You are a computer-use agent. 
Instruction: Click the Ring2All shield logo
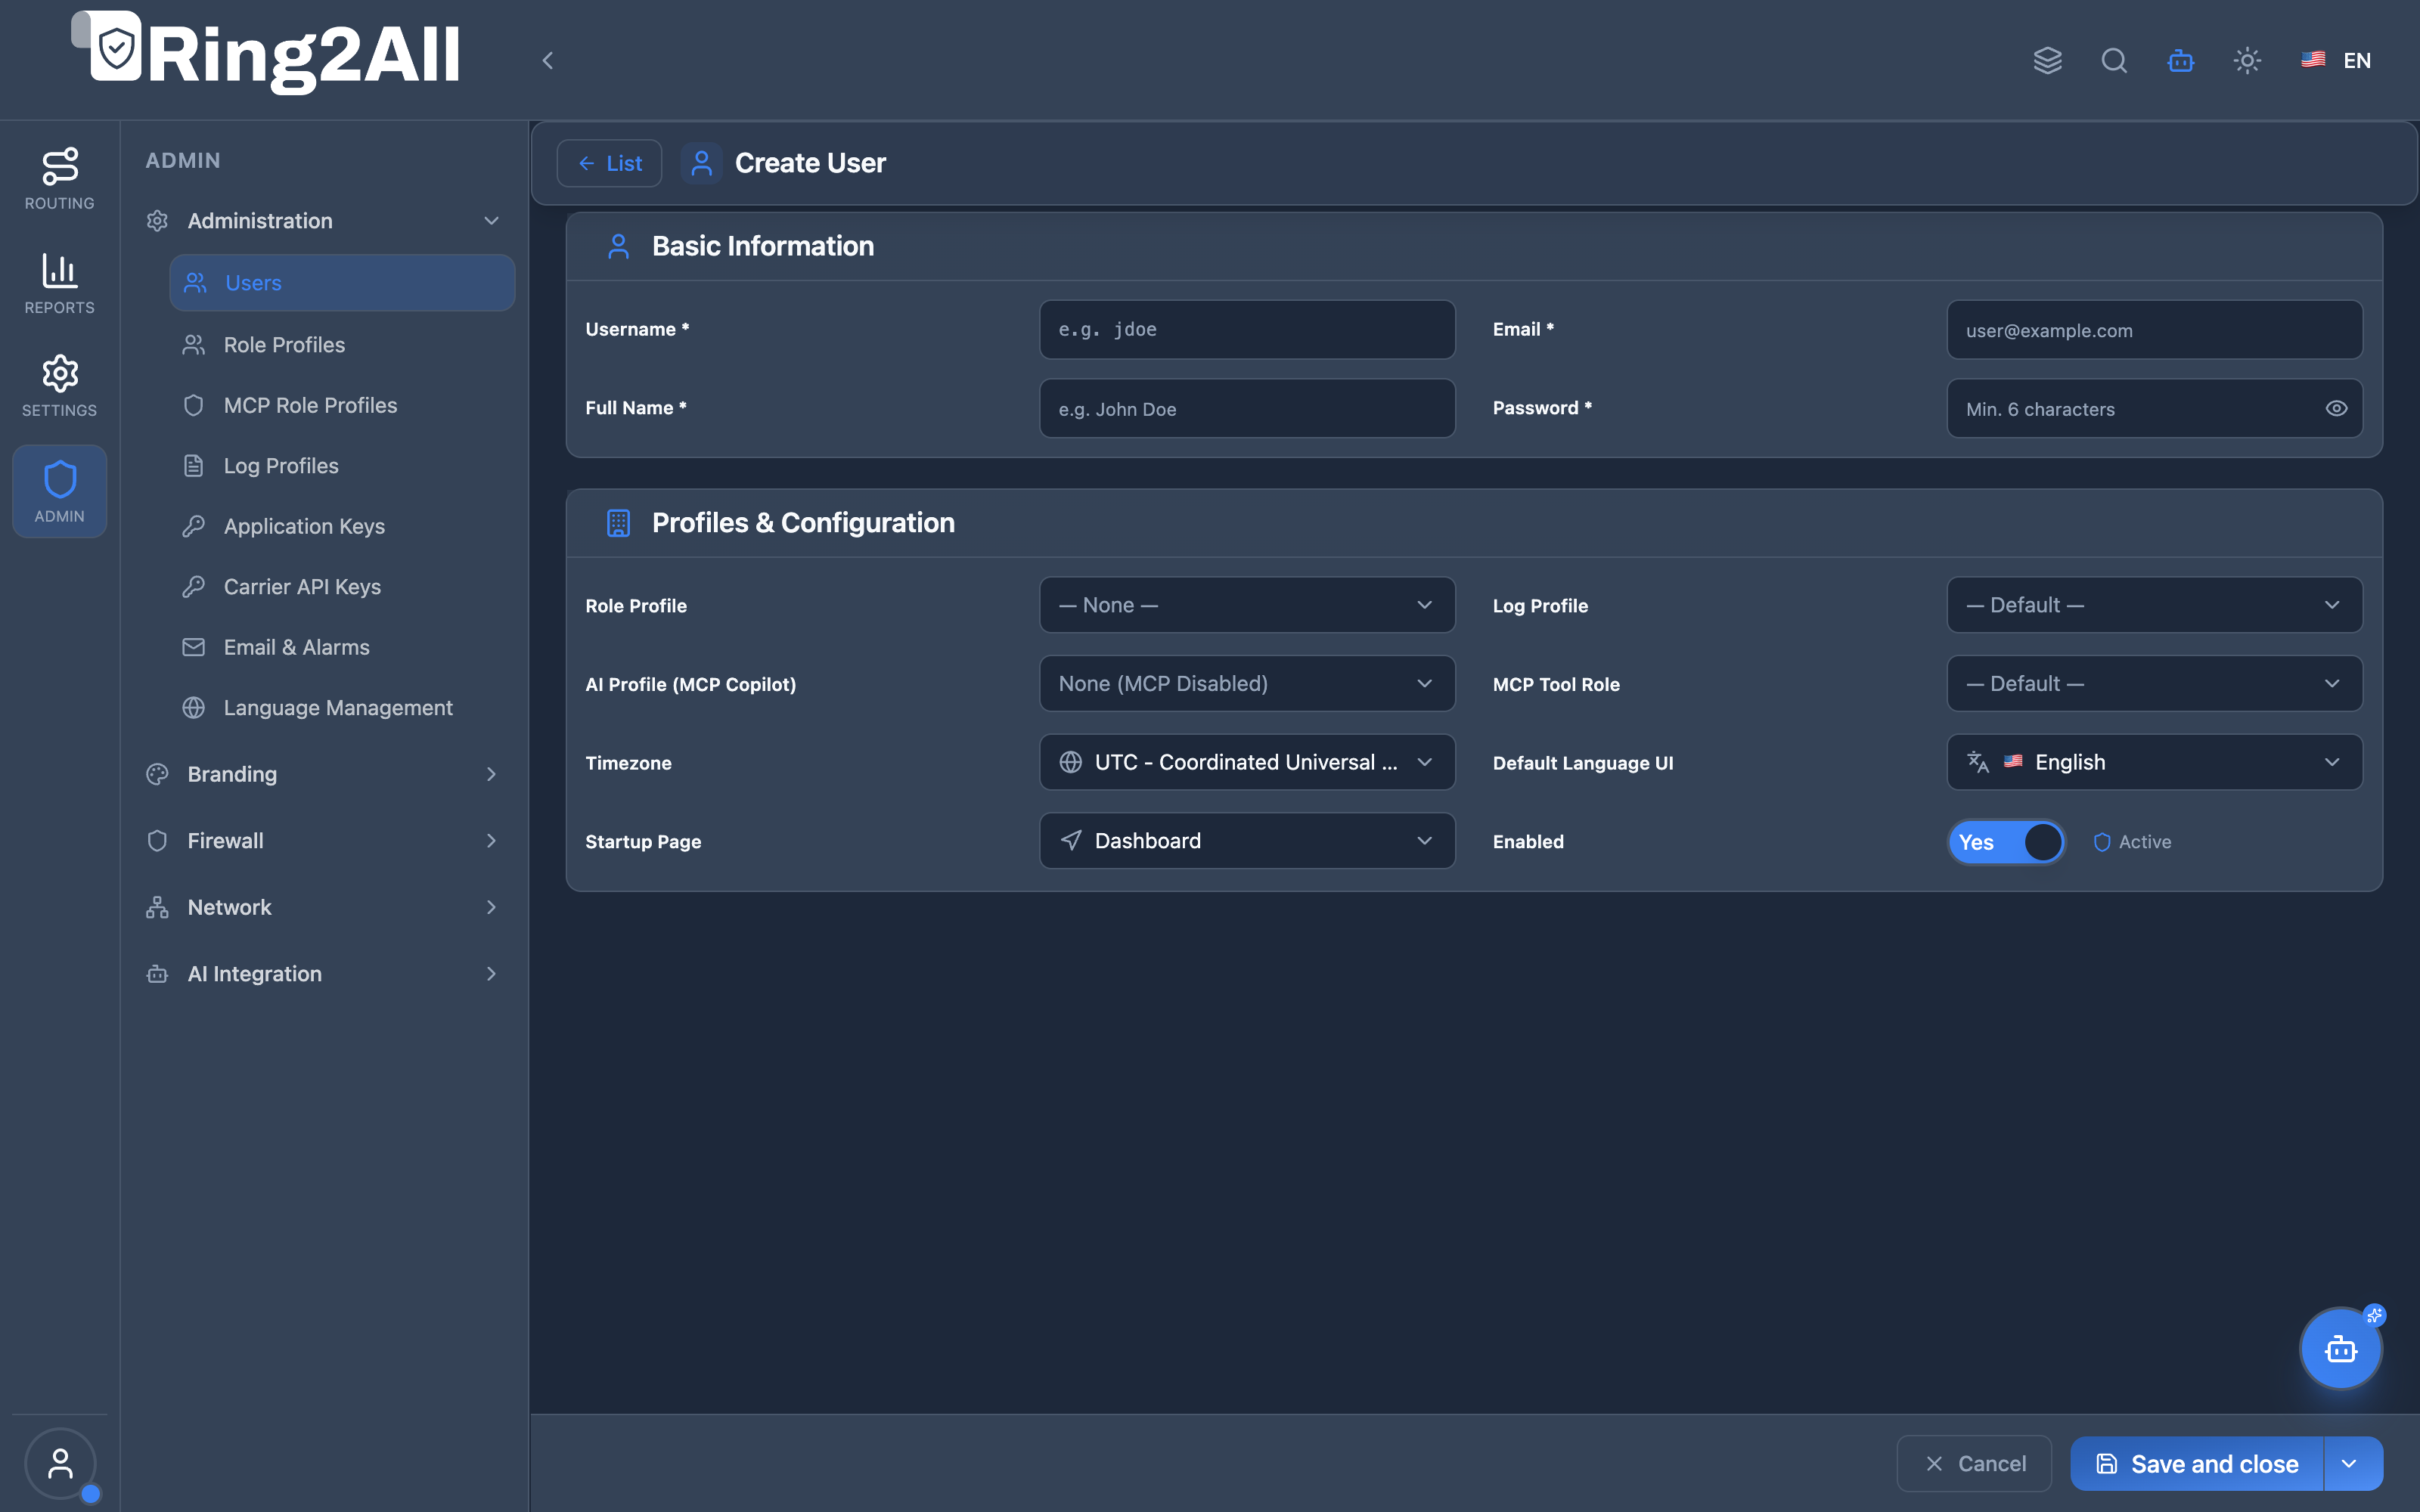116,47
